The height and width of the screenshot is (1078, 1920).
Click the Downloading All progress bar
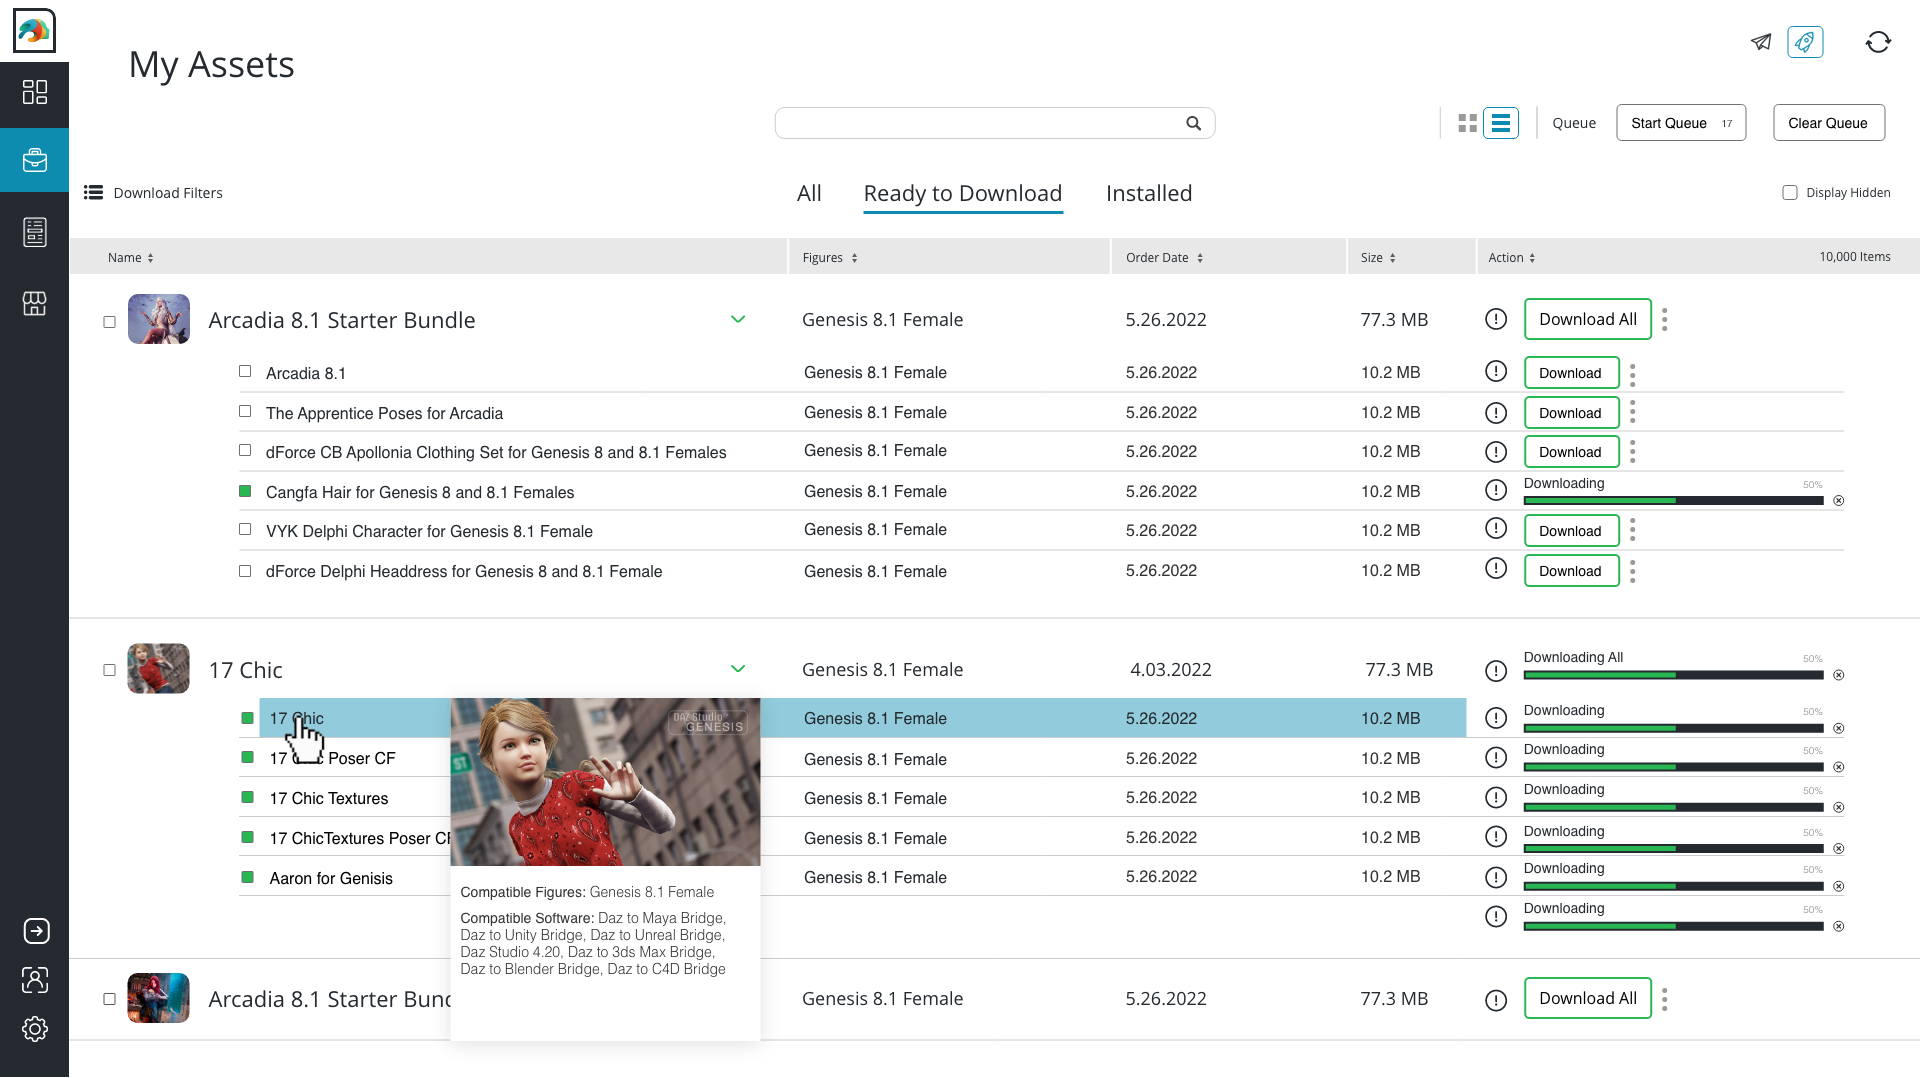click(1673, 675)
